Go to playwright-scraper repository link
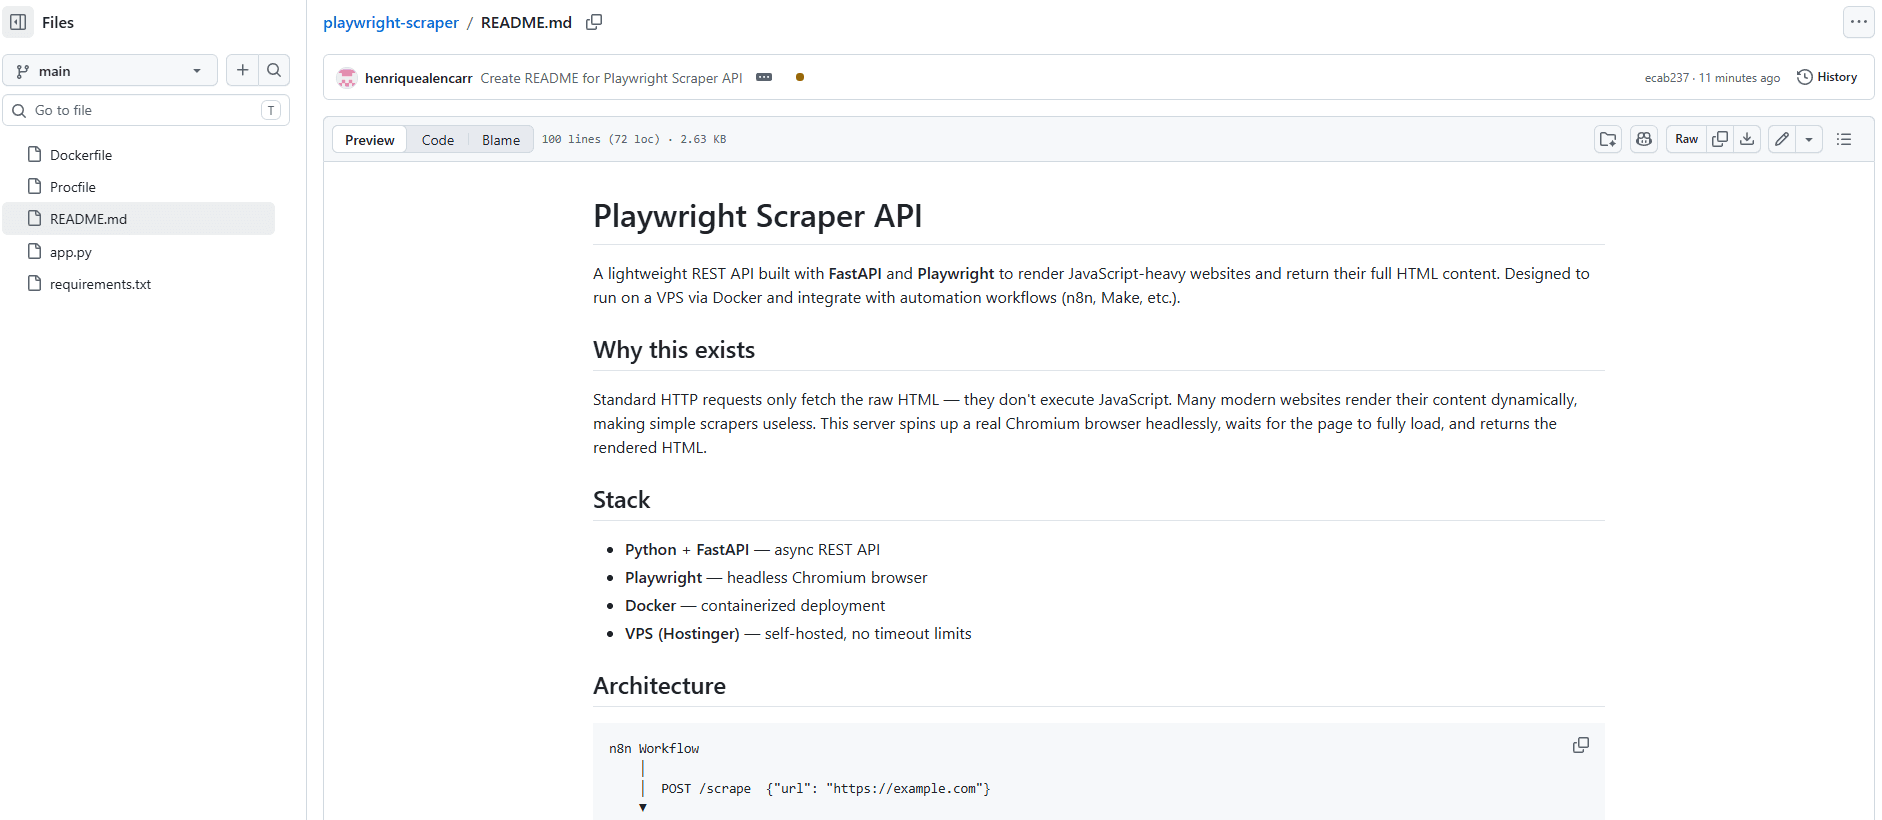1882x820 pixels. (x=391, y=22)
